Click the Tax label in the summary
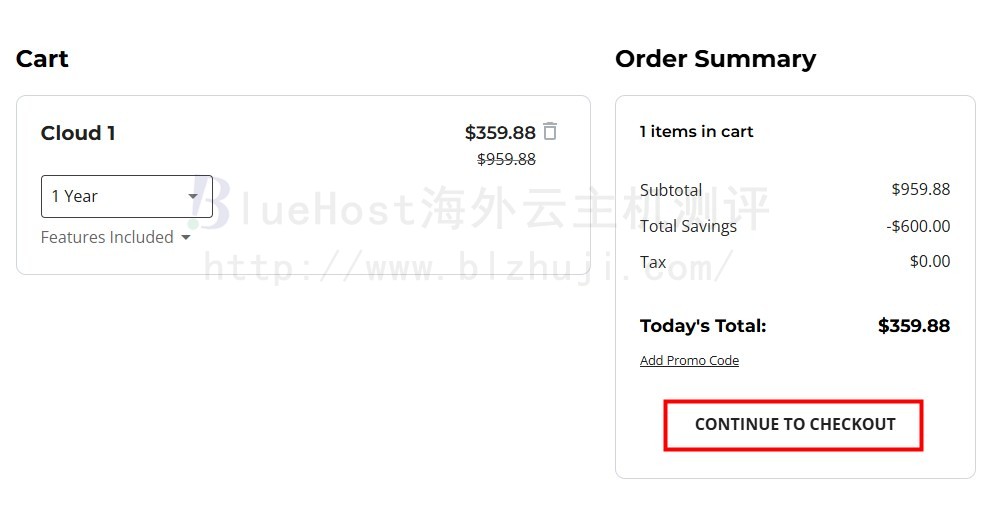This screenshot has width=998, height=515. click(653, 262)
